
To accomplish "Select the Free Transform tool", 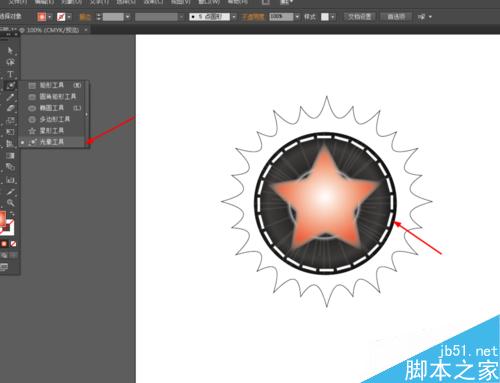I will tap(10, 132).
